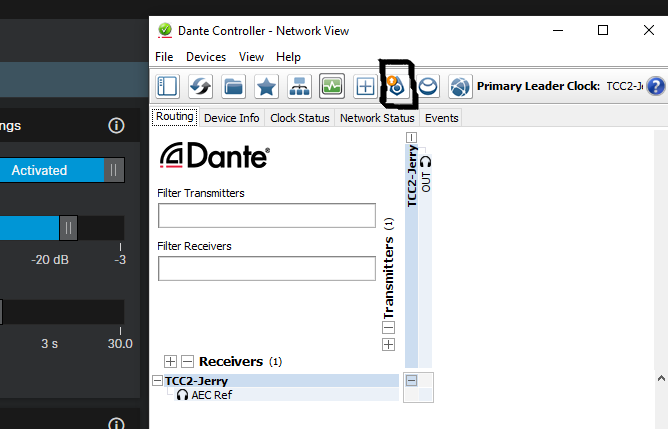Collapse the TCC2-Jerry receiver row
Screen dimensions: 668x429
click(157, 380)
